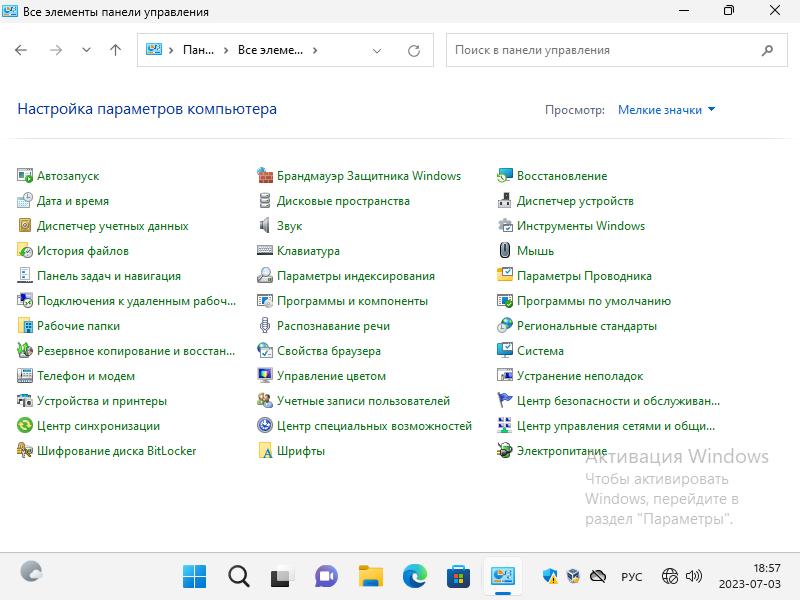Open Программы по умолчанию link

click(x=593, y=301)
